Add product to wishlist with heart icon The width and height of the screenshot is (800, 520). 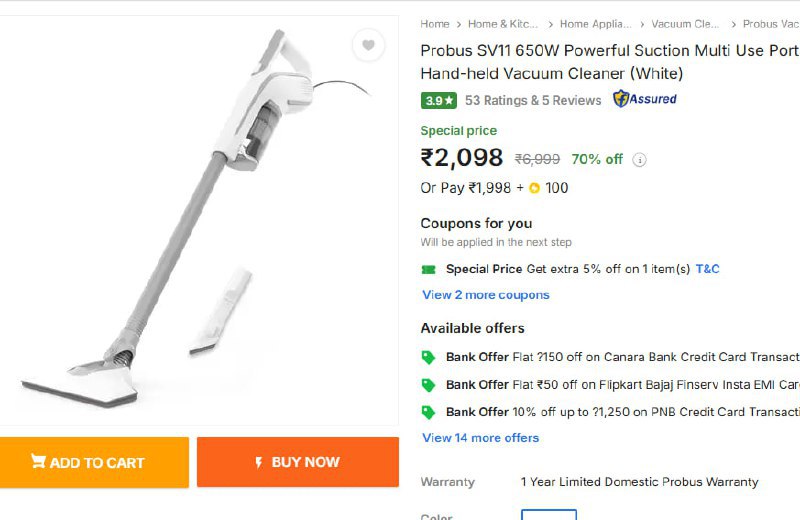368,45
